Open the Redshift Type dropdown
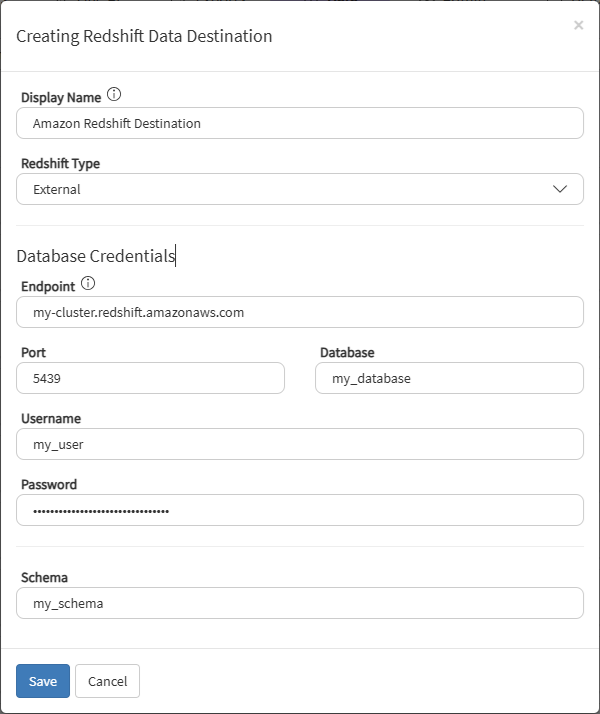The width and height of the screenshot is (600, 714). pyautogui.click(x=300, y=189)
